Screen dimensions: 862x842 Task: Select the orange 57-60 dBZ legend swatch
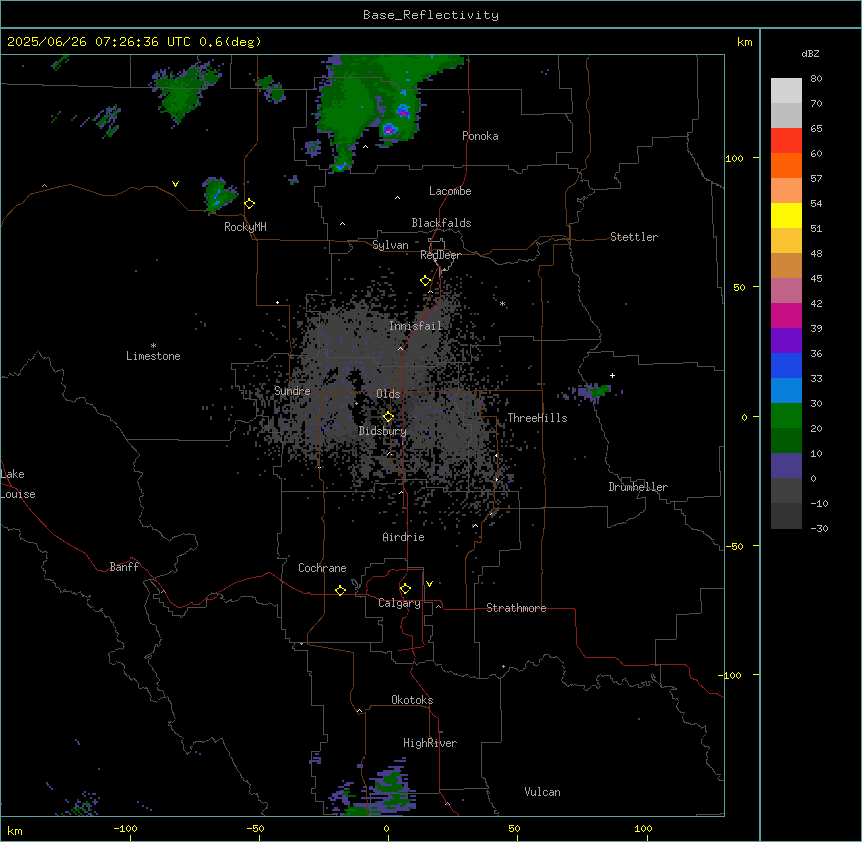point(786,165)
